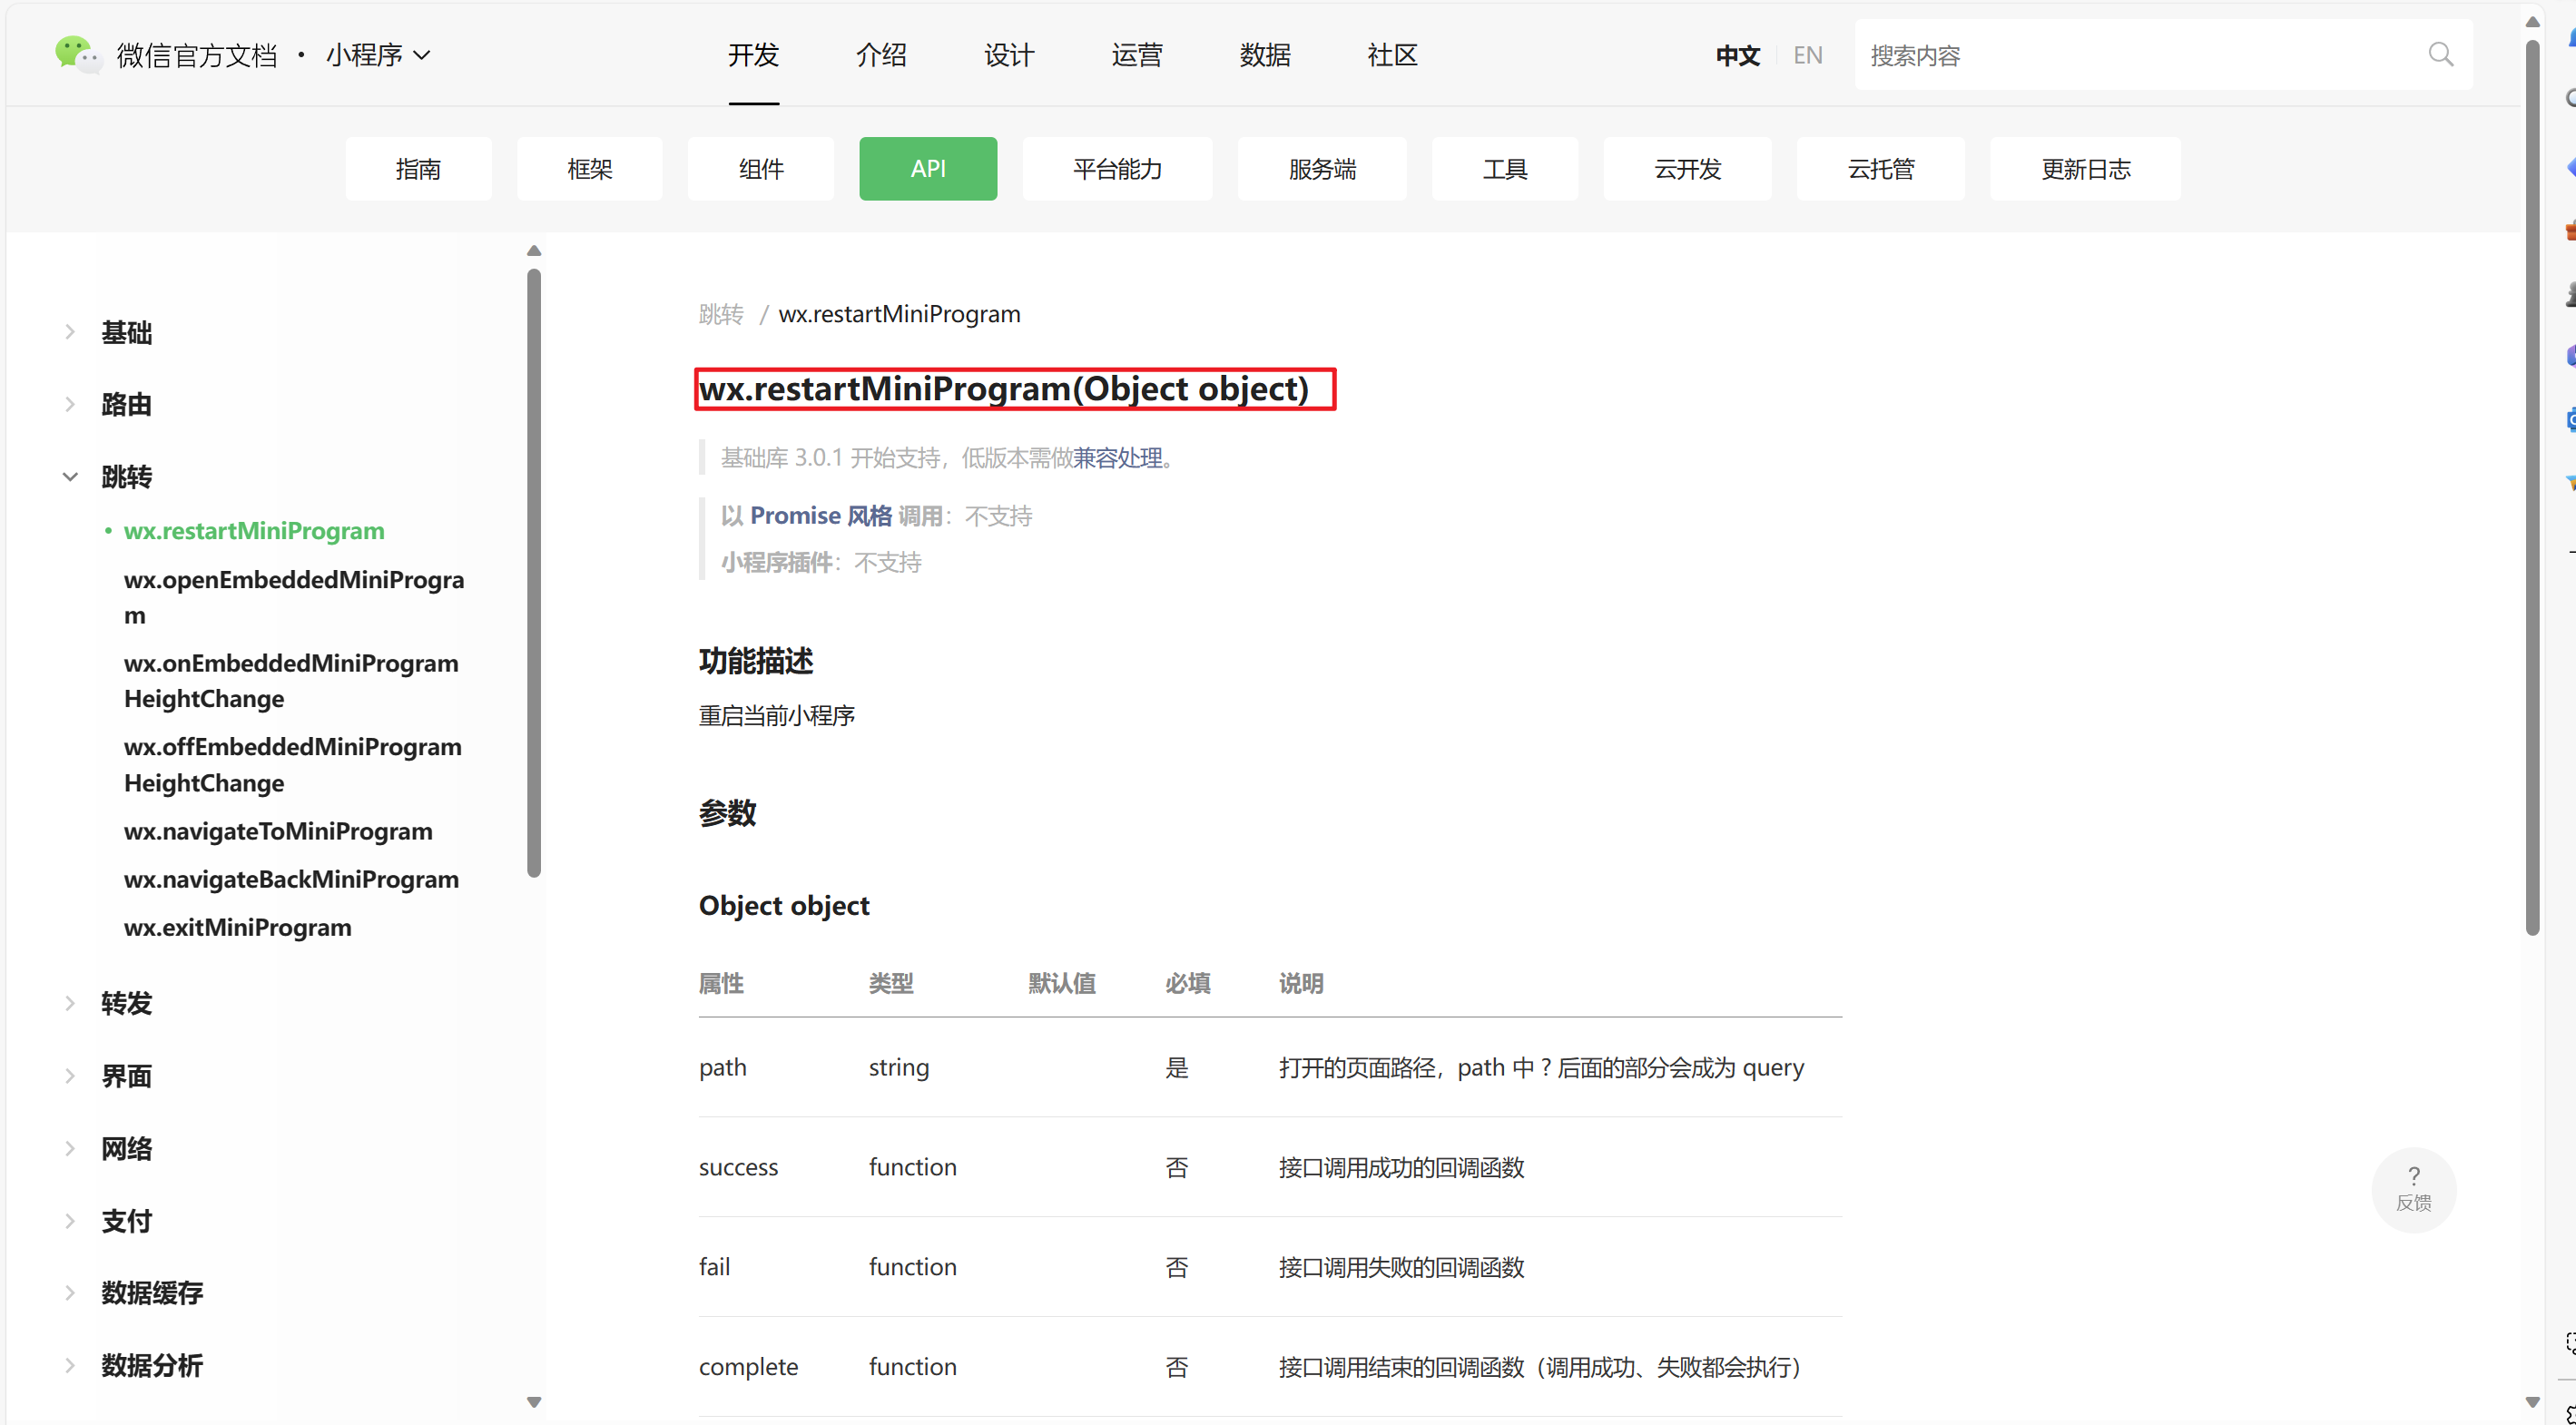Click wx.navigateToMiniProgram in sidebar
This screenshot has width=2576, height=1425.
click(279, 830)
